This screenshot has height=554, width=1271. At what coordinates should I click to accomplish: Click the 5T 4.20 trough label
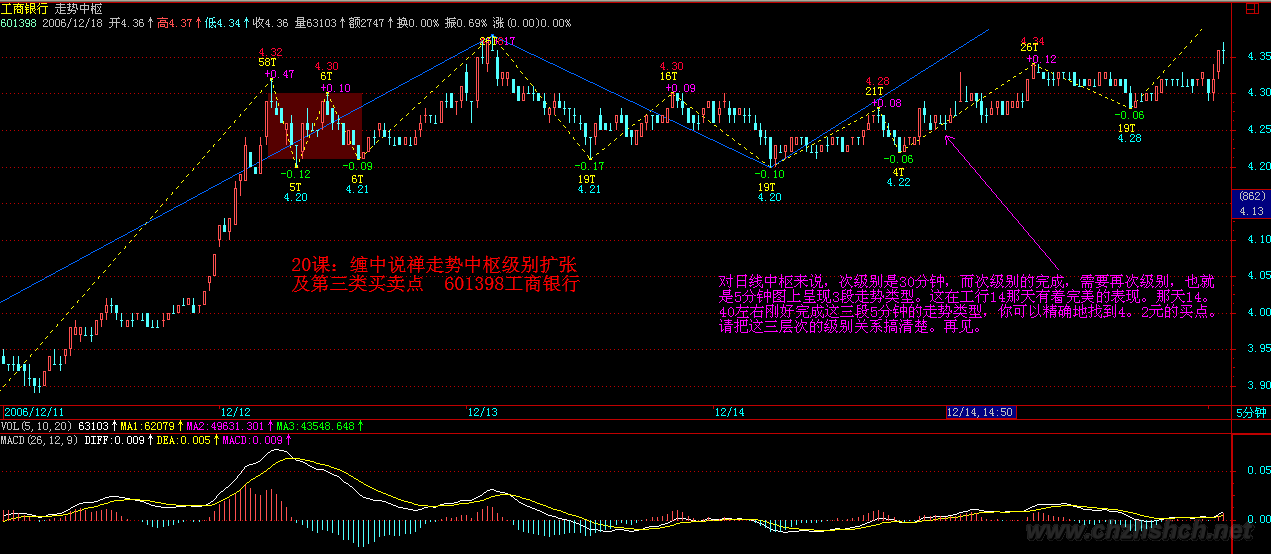click(295, 192)
